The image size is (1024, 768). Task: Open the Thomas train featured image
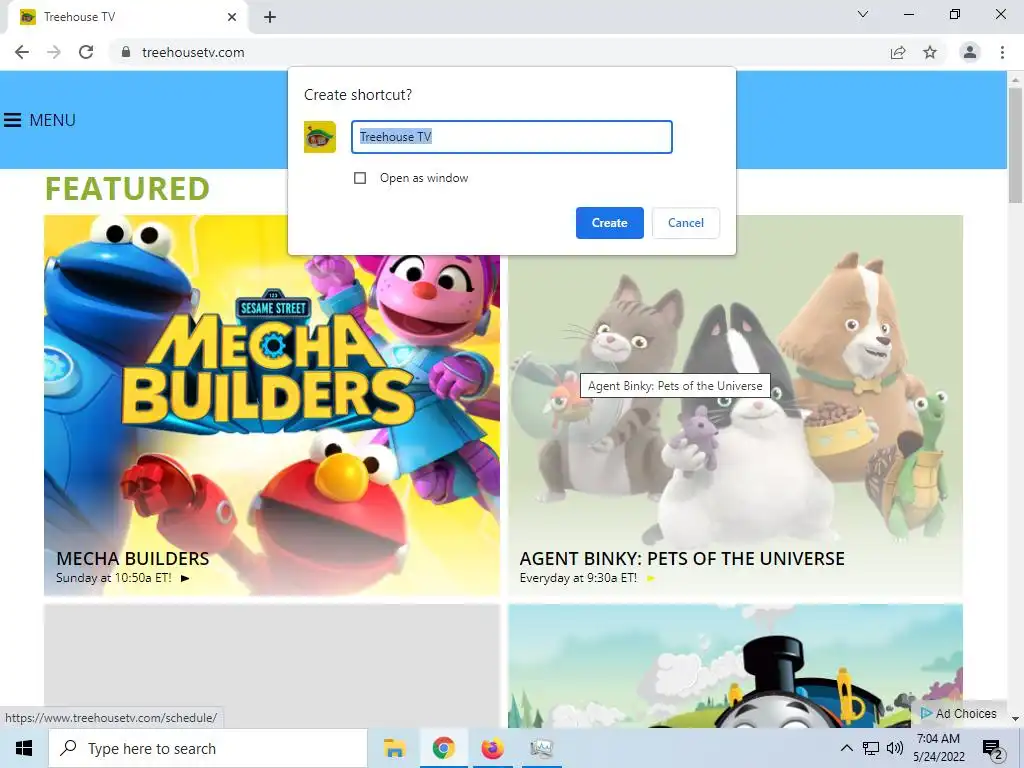click(735, 665)
